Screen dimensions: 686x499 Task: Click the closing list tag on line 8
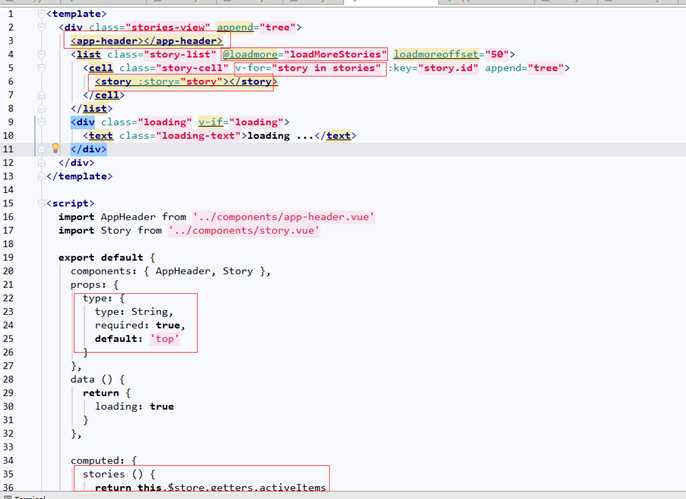(x=91, y=108)
